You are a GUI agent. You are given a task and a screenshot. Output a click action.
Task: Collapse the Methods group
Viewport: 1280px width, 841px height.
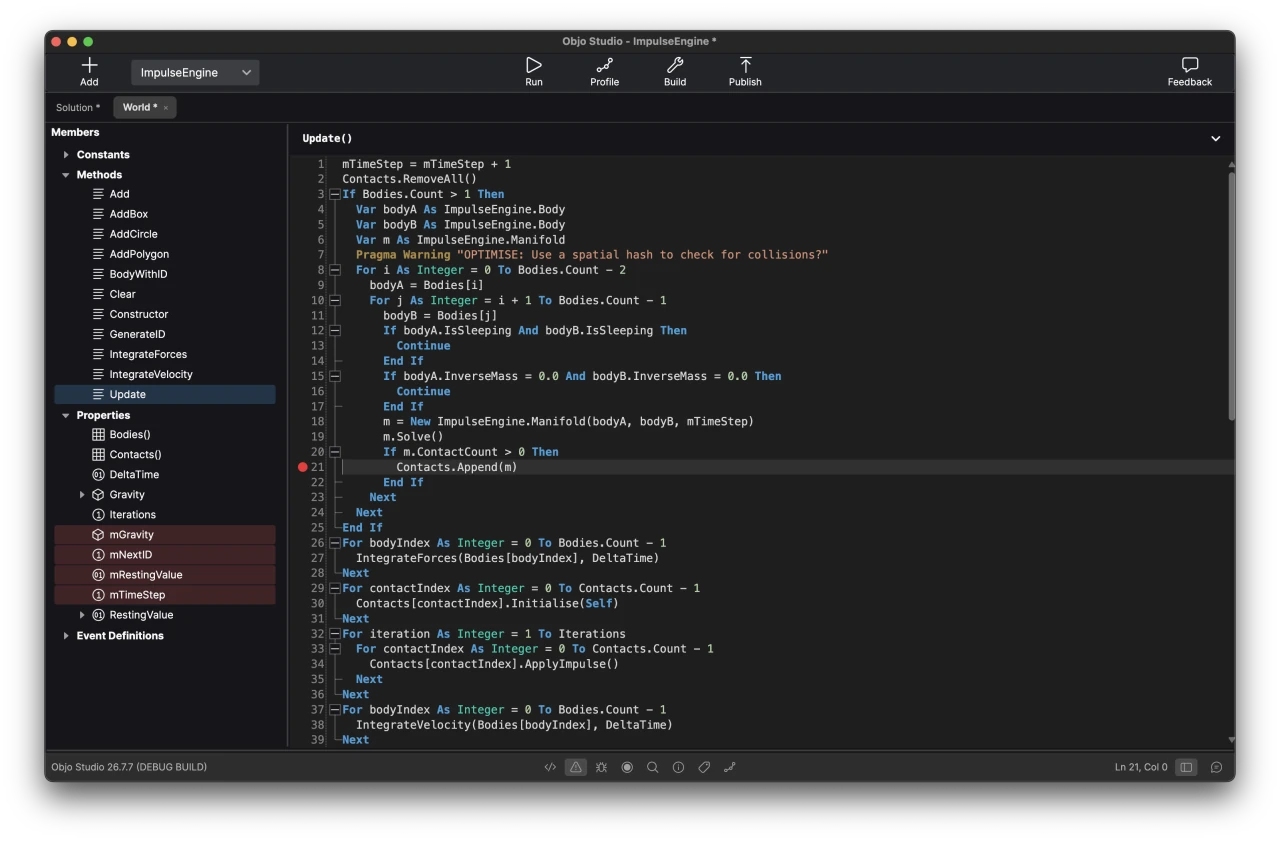point(66,175)
